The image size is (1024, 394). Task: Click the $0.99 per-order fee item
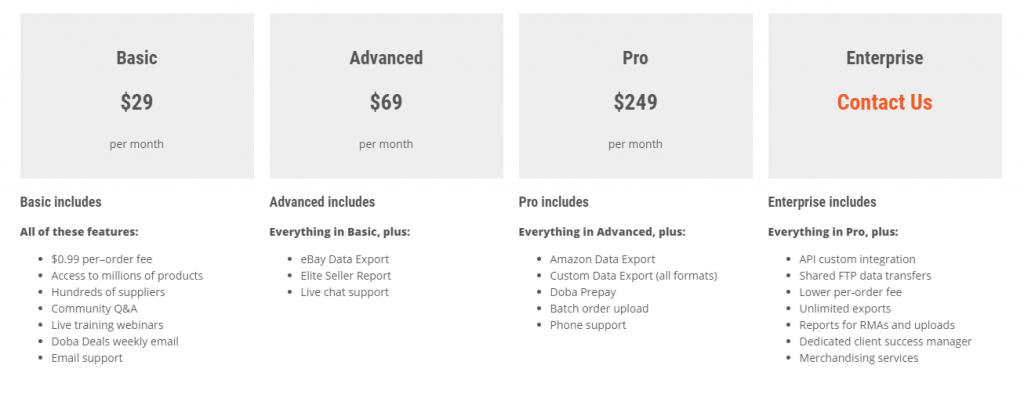pos(102,259)
